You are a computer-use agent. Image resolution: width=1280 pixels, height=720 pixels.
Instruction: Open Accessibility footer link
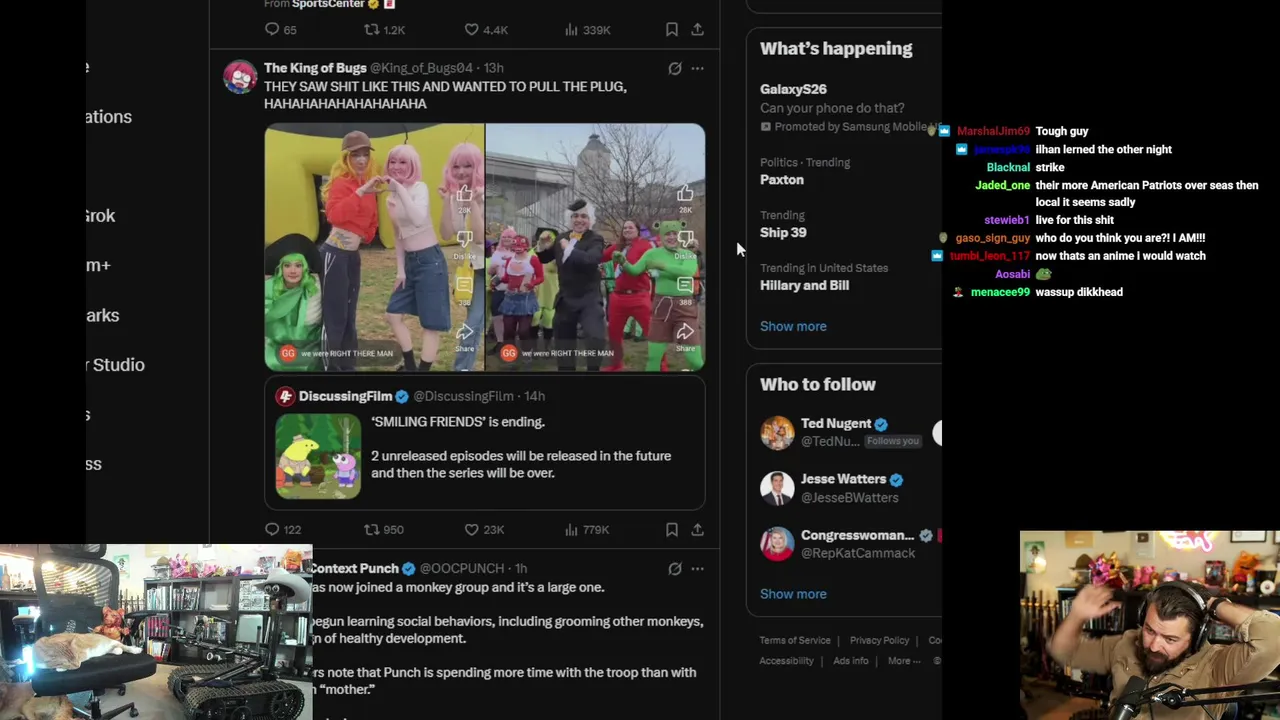pos(786,661)
